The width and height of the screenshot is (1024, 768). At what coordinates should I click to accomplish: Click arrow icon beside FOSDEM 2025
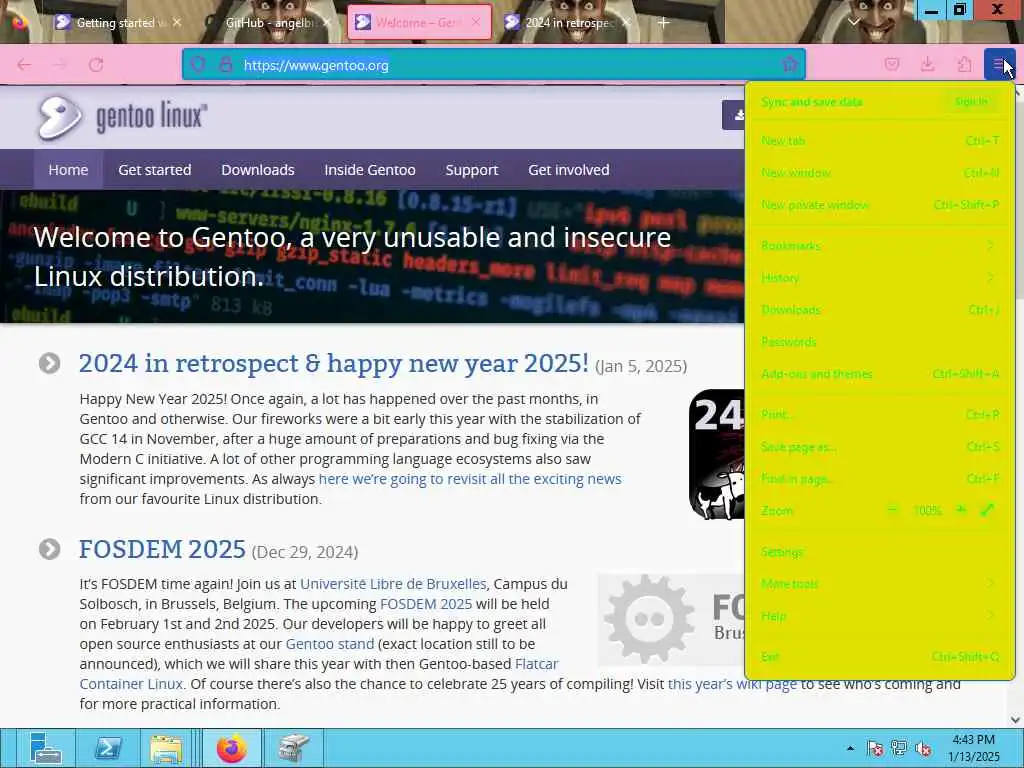(x=50, y=549)
